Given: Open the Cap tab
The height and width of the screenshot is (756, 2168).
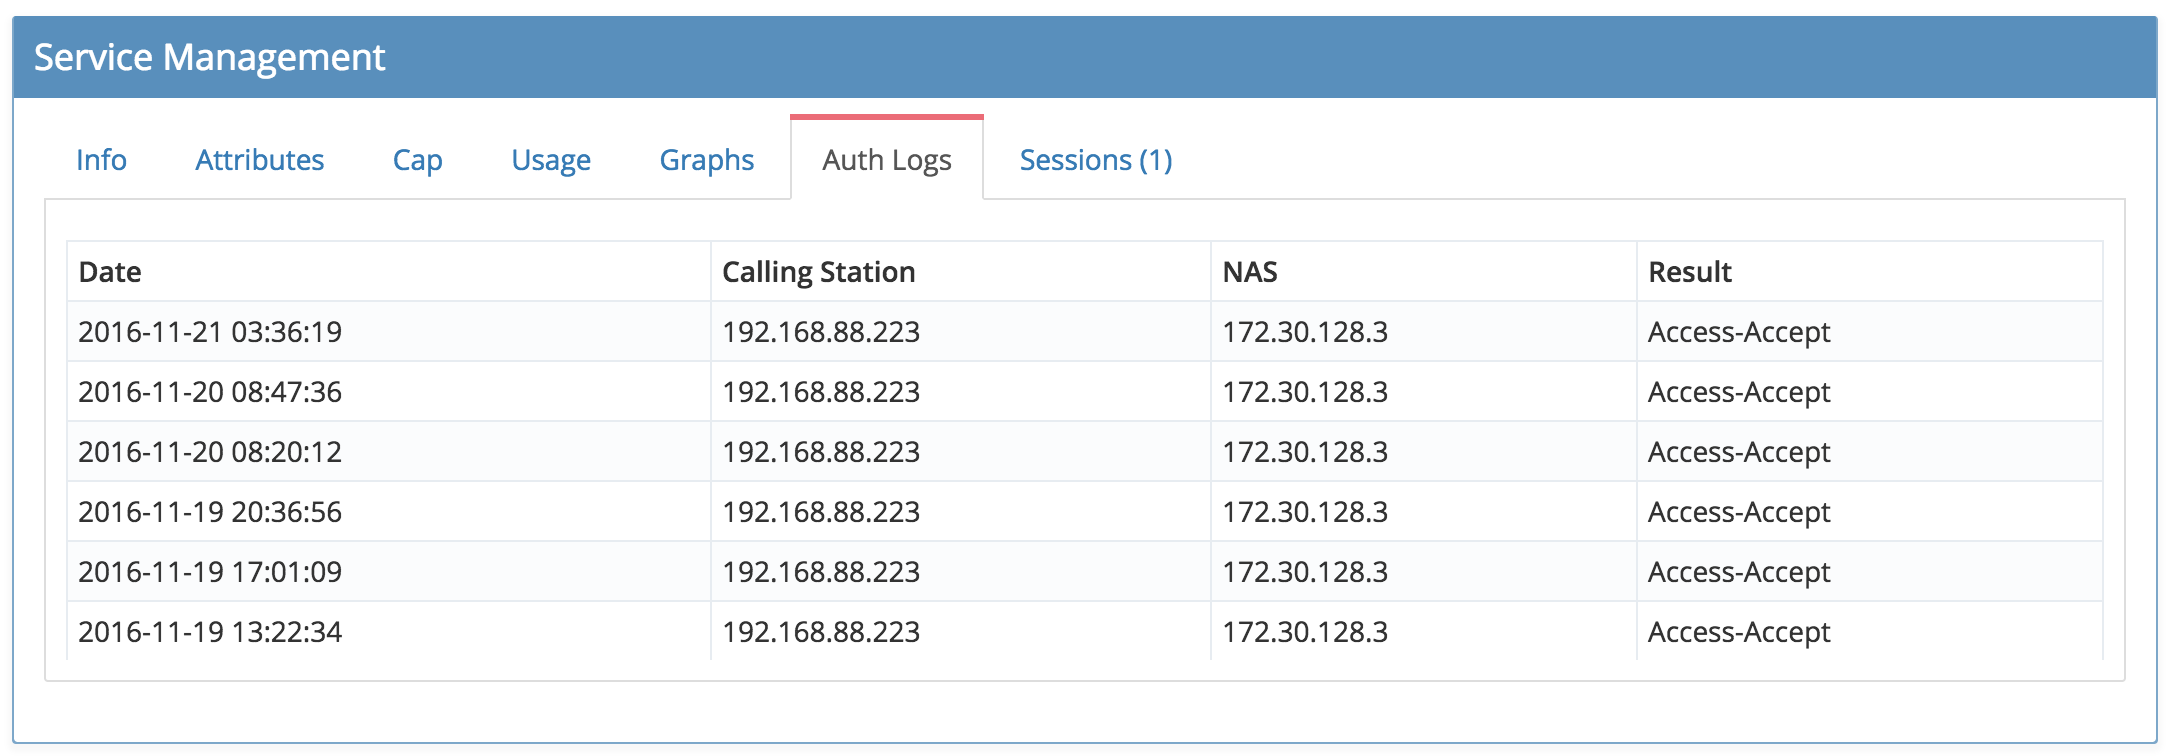Looking at the screenshot, I should pyautogui.click(x=417, y=160).
